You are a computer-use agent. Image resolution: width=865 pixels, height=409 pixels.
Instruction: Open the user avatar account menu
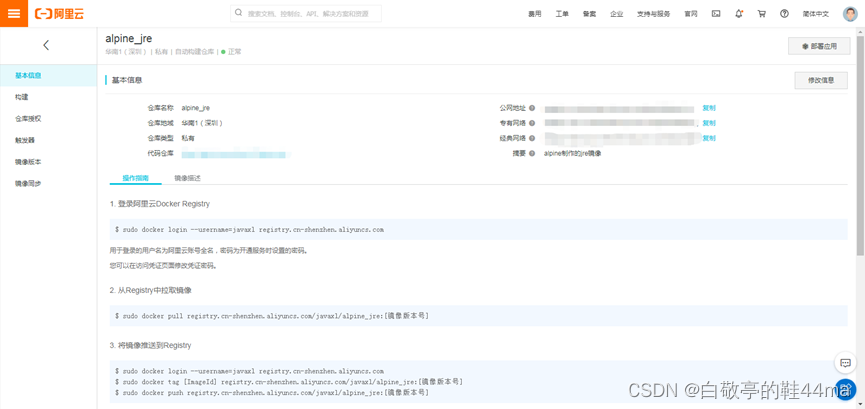(x=850, y=14)
